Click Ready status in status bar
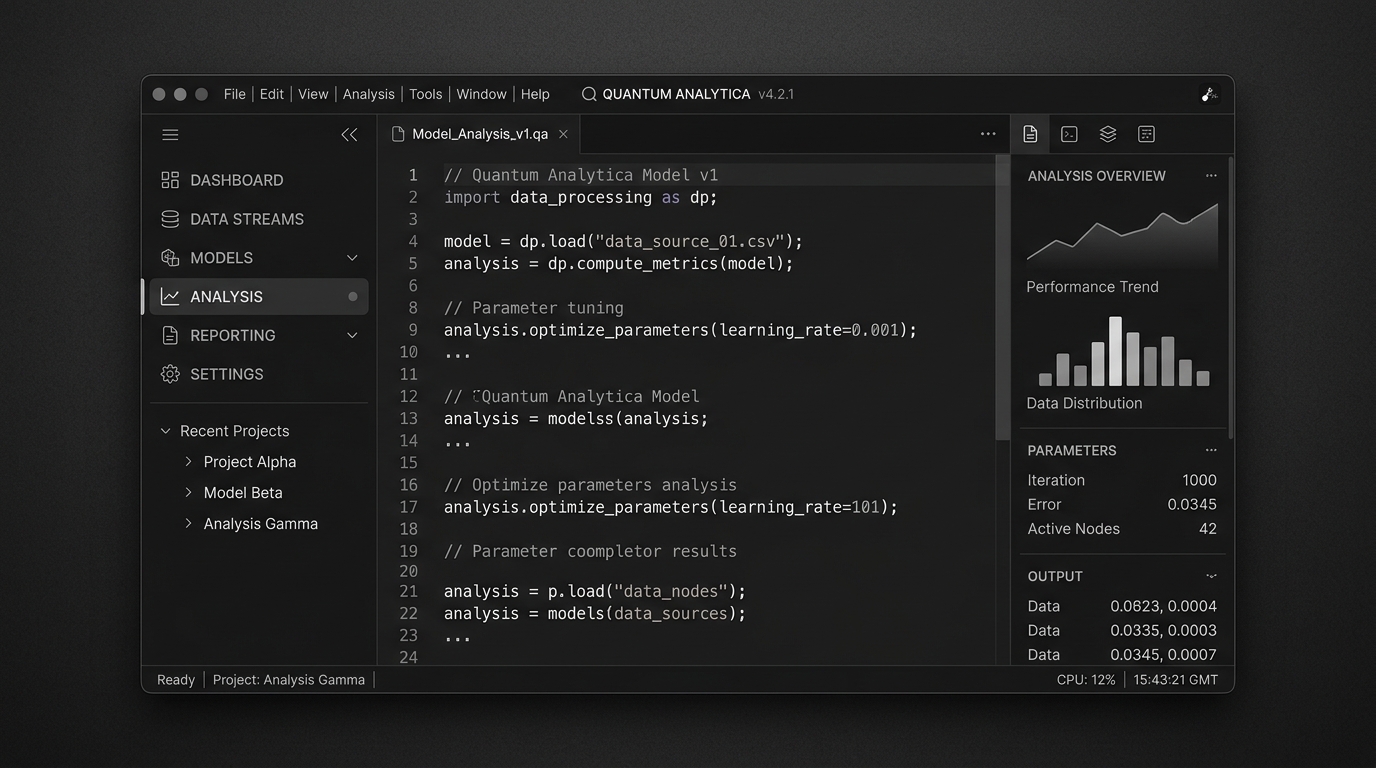 click(x=176, y=680)
